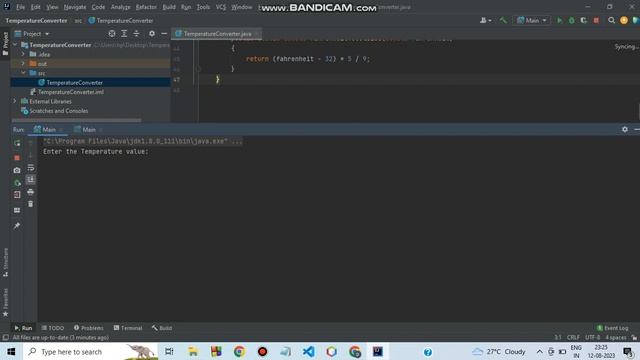The width and height of the screenshot is (640, 360).
Task: Open the VCS menu
Action: click(x=221, y=7)
